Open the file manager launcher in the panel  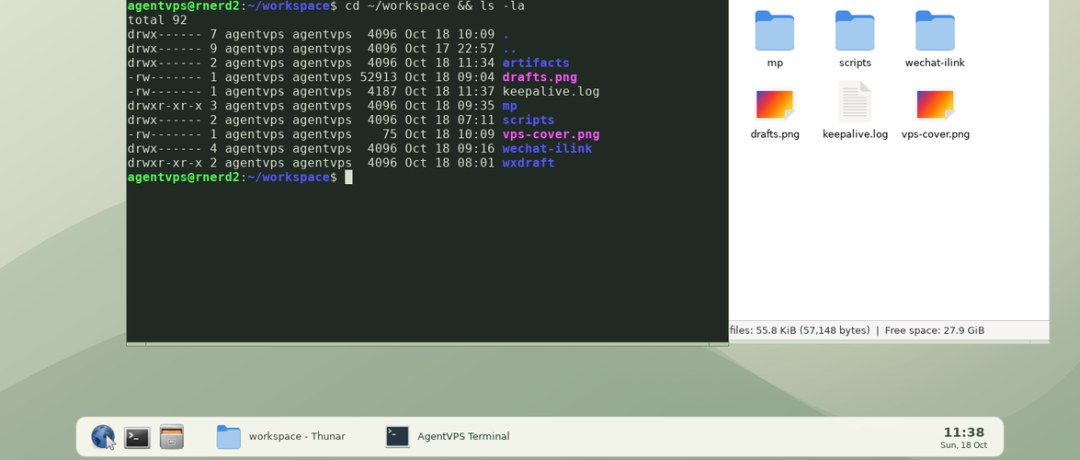coord(172,437)
